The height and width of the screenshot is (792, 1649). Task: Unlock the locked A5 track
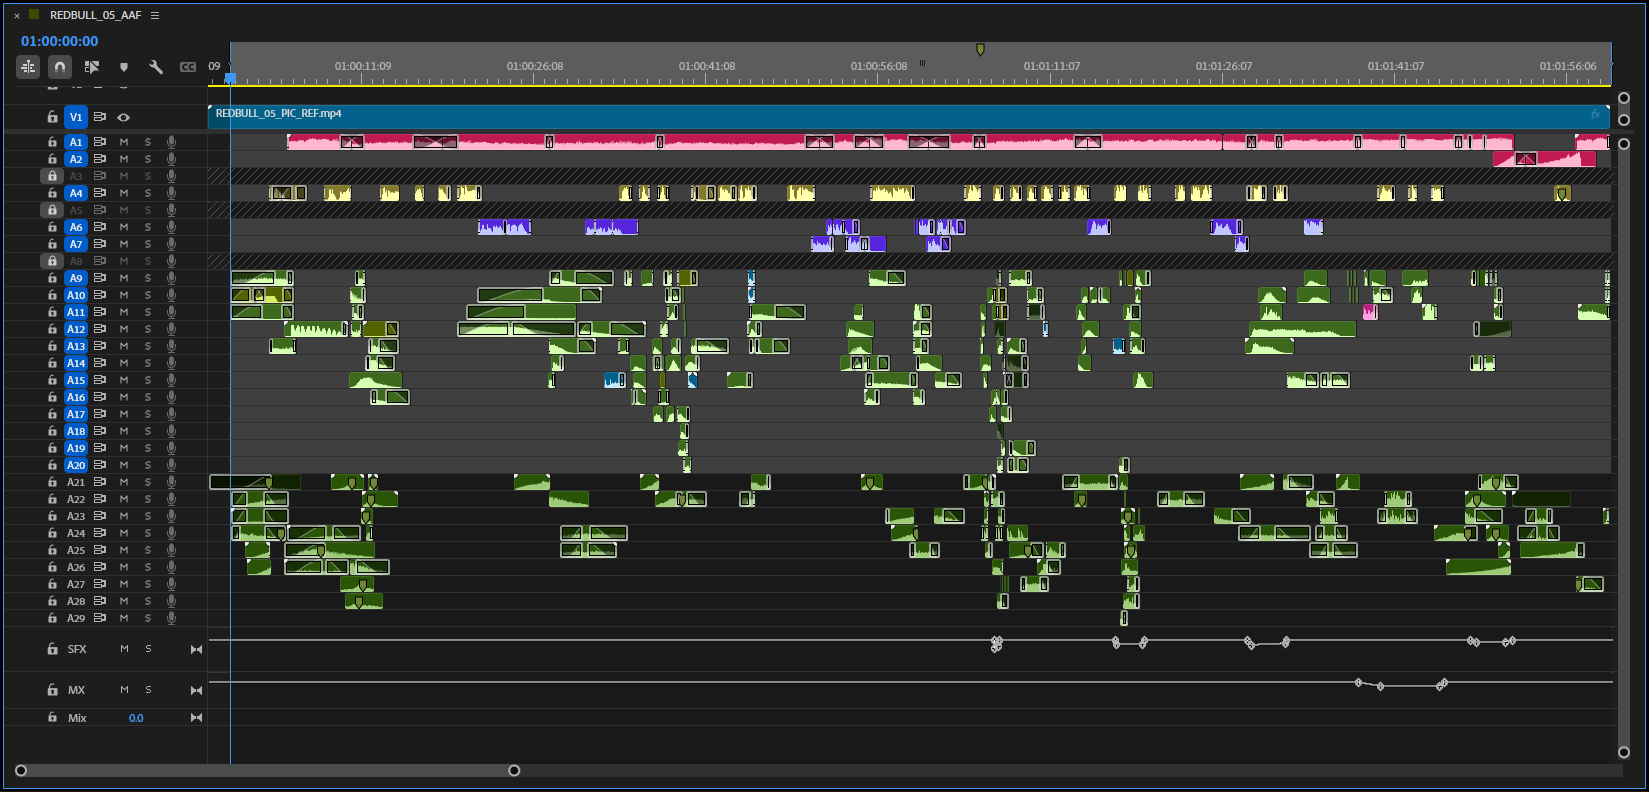point(53,210)
